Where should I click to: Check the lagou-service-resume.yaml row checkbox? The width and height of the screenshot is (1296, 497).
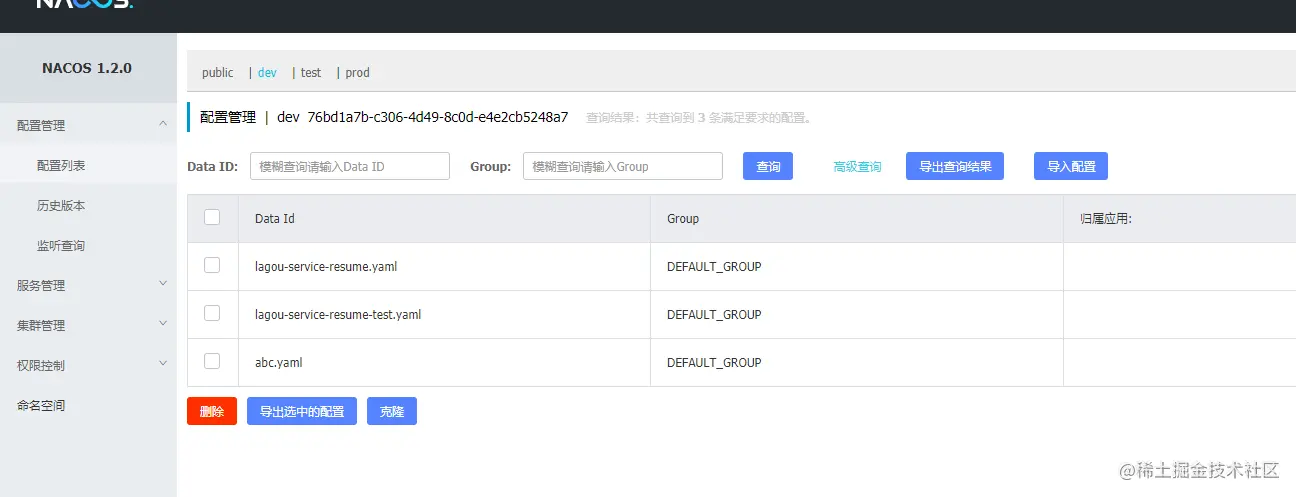click(212, 265)
